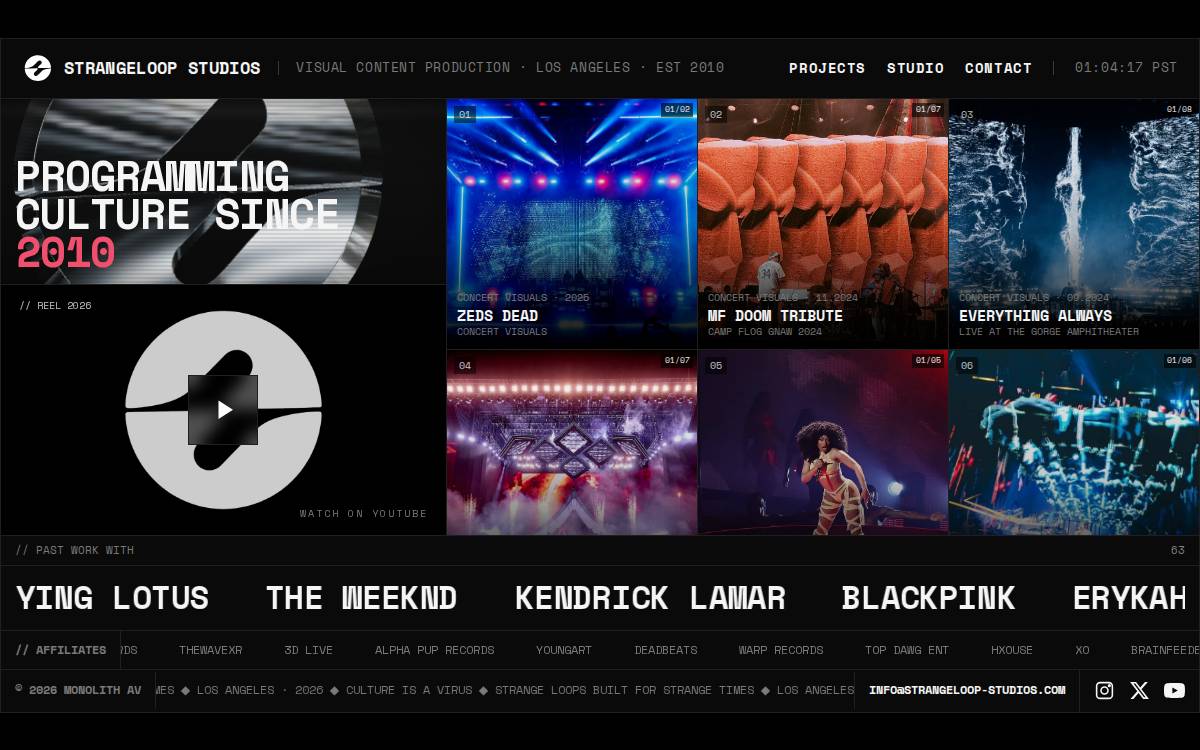The width and height of the screenshot is (1200, 750).
Task: Play the 2026 reel video
Action: (x=223, y=410)
